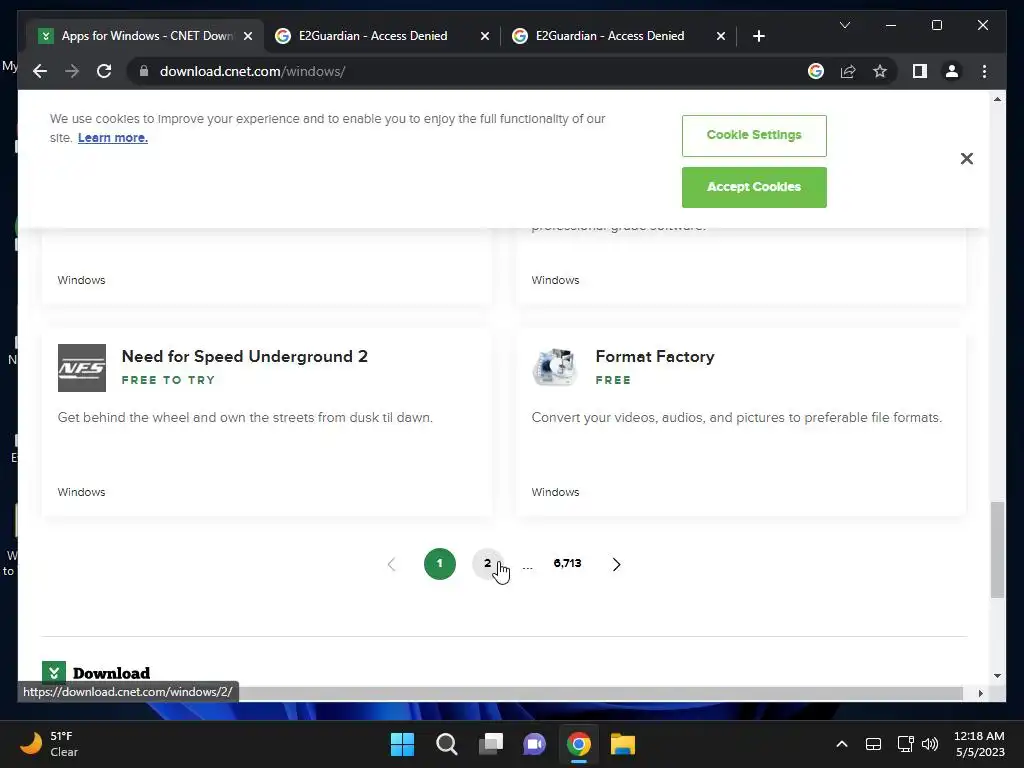Accept Cookies on the banner

(754, 187)
